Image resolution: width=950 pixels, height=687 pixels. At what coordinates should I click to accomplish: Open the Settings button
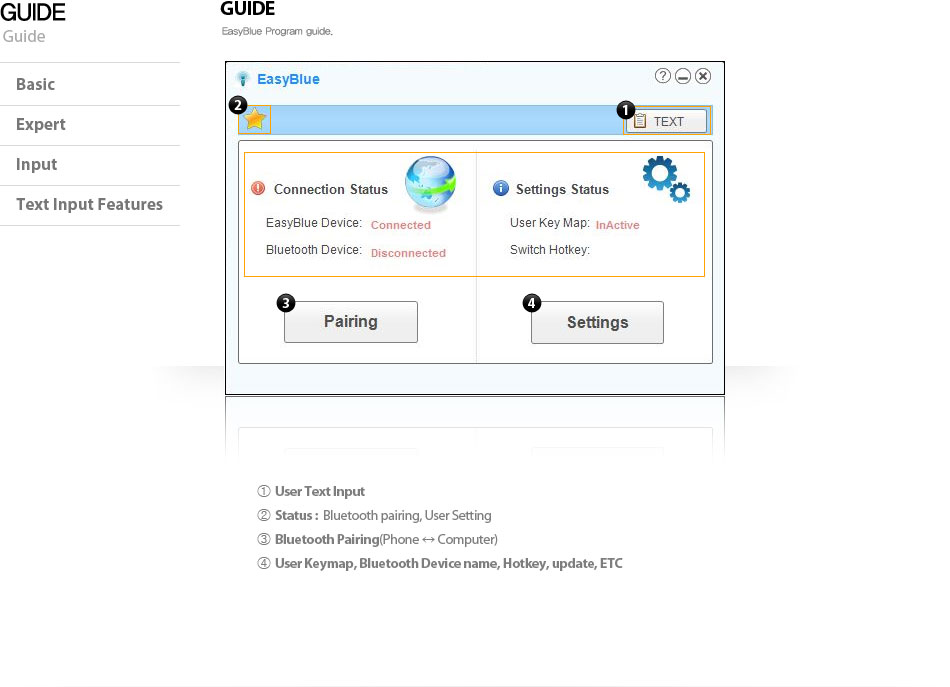click(x=597, y=322)
